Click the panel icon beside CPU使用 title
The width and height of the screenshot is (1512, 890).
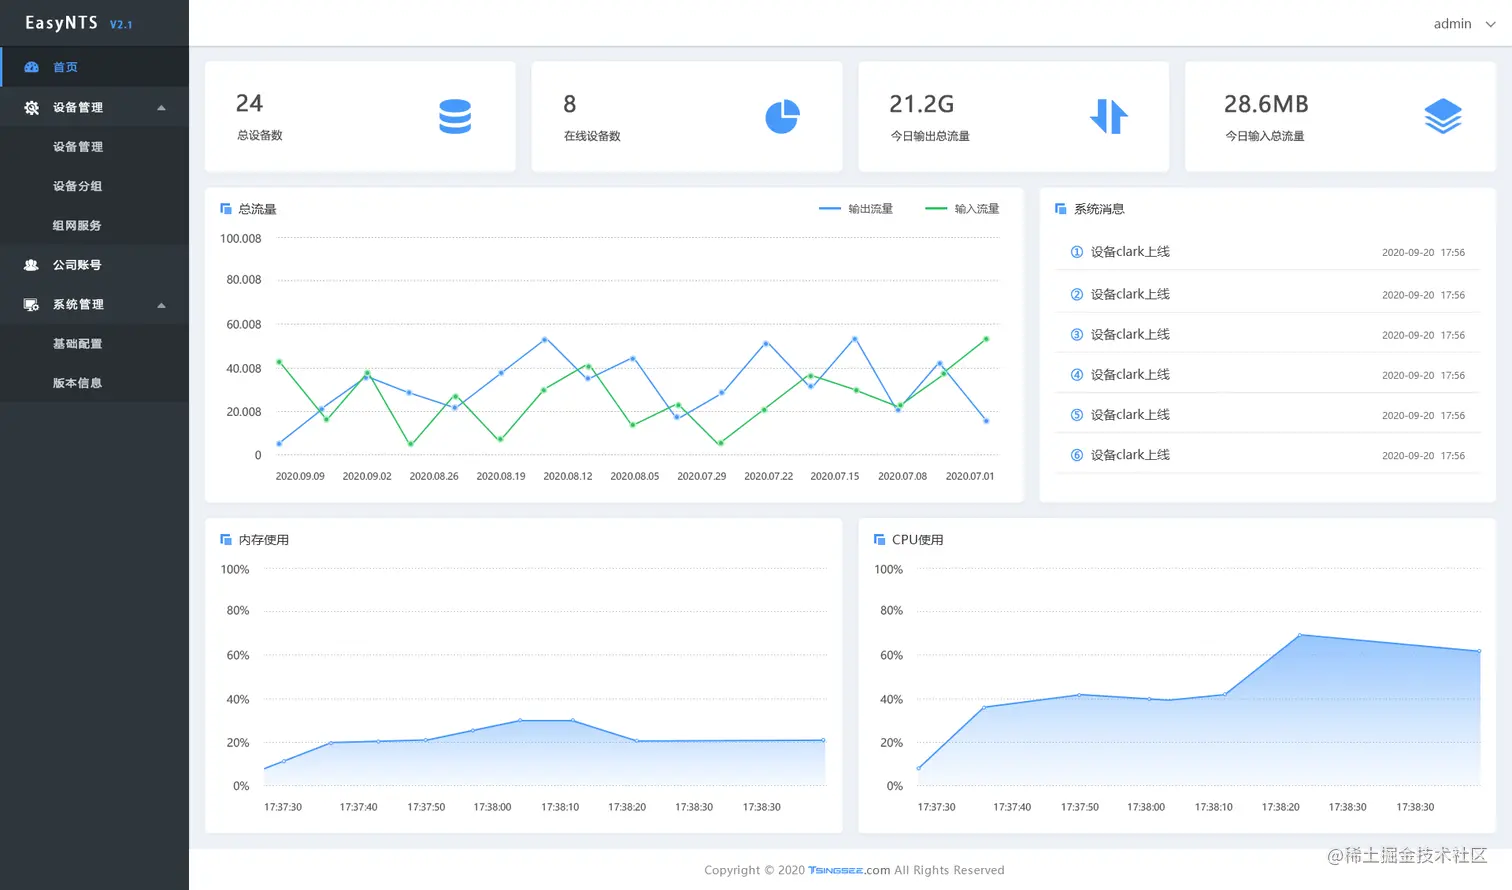pyautogui.click(x=880, y=540)
